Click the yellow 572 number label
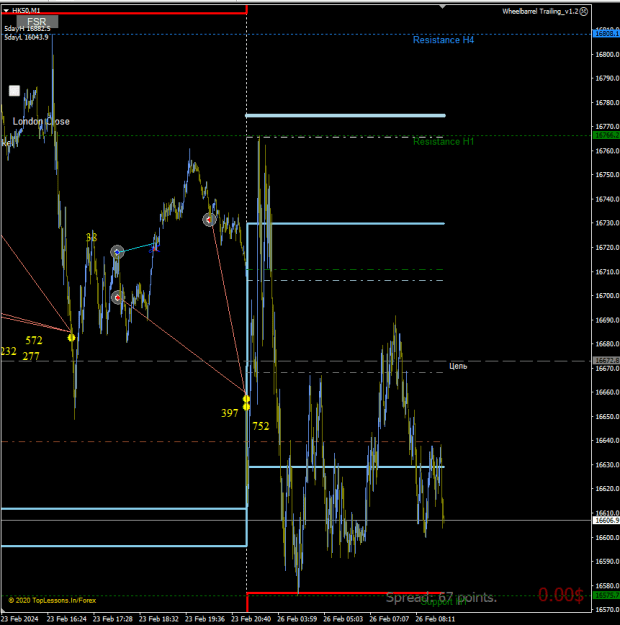The image size is (620, 625). coord(34,340)
